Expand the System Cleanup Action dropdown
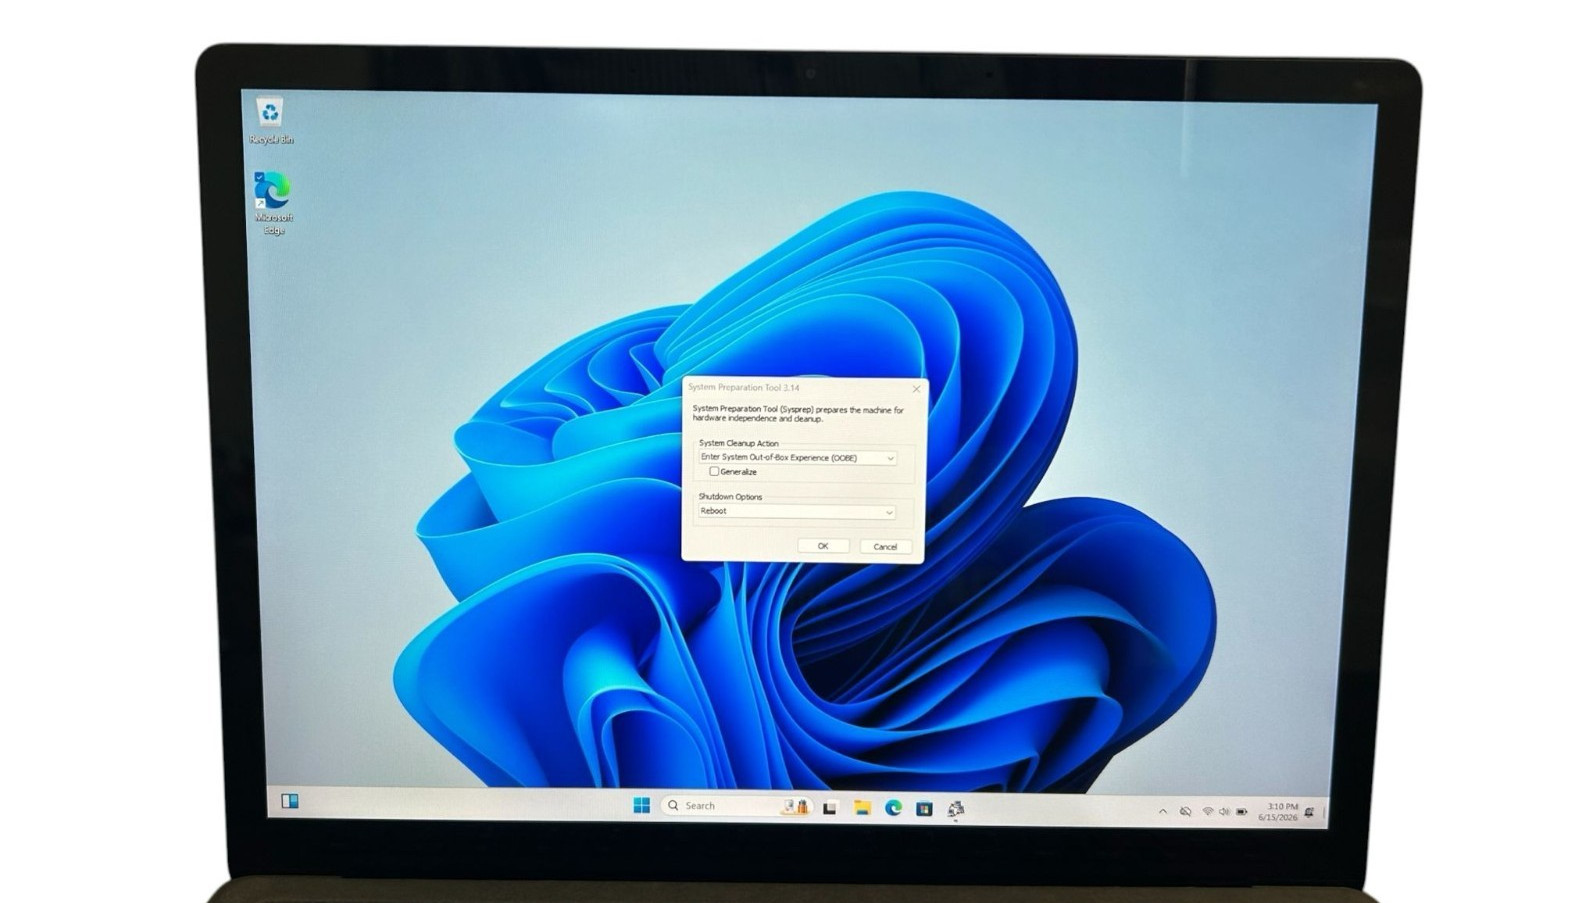This screenshot has width=1588, height=903. tap(798, 458)
